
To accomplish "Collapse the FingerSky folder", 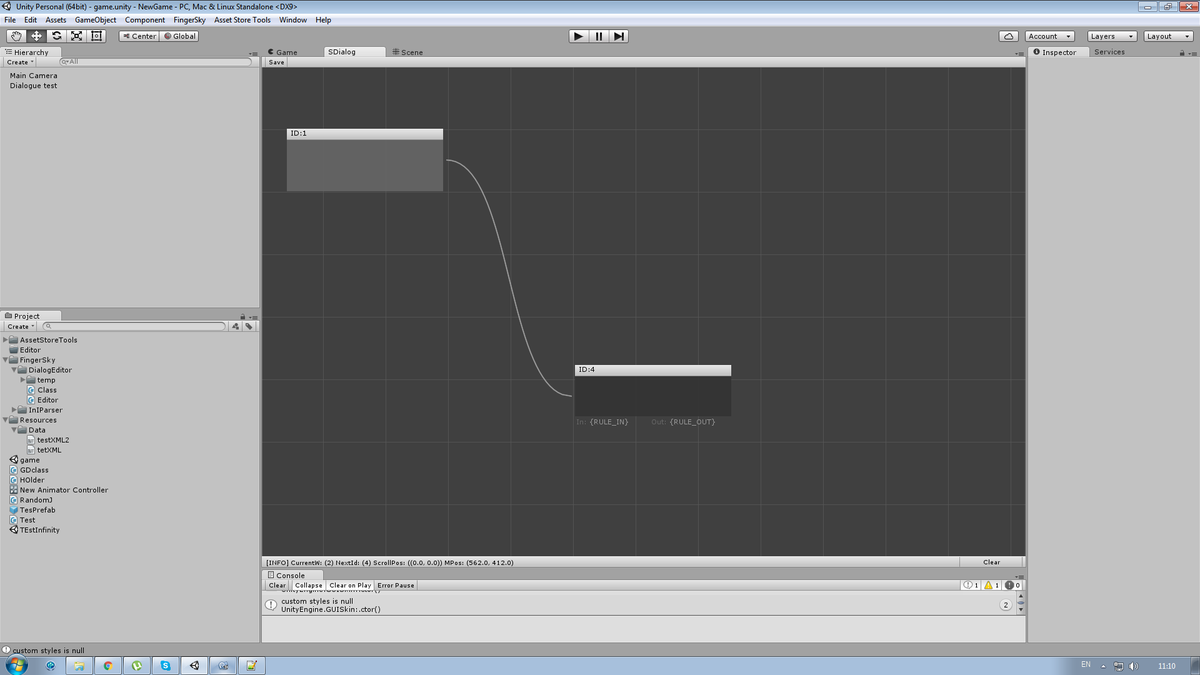I will click(5, 360).
